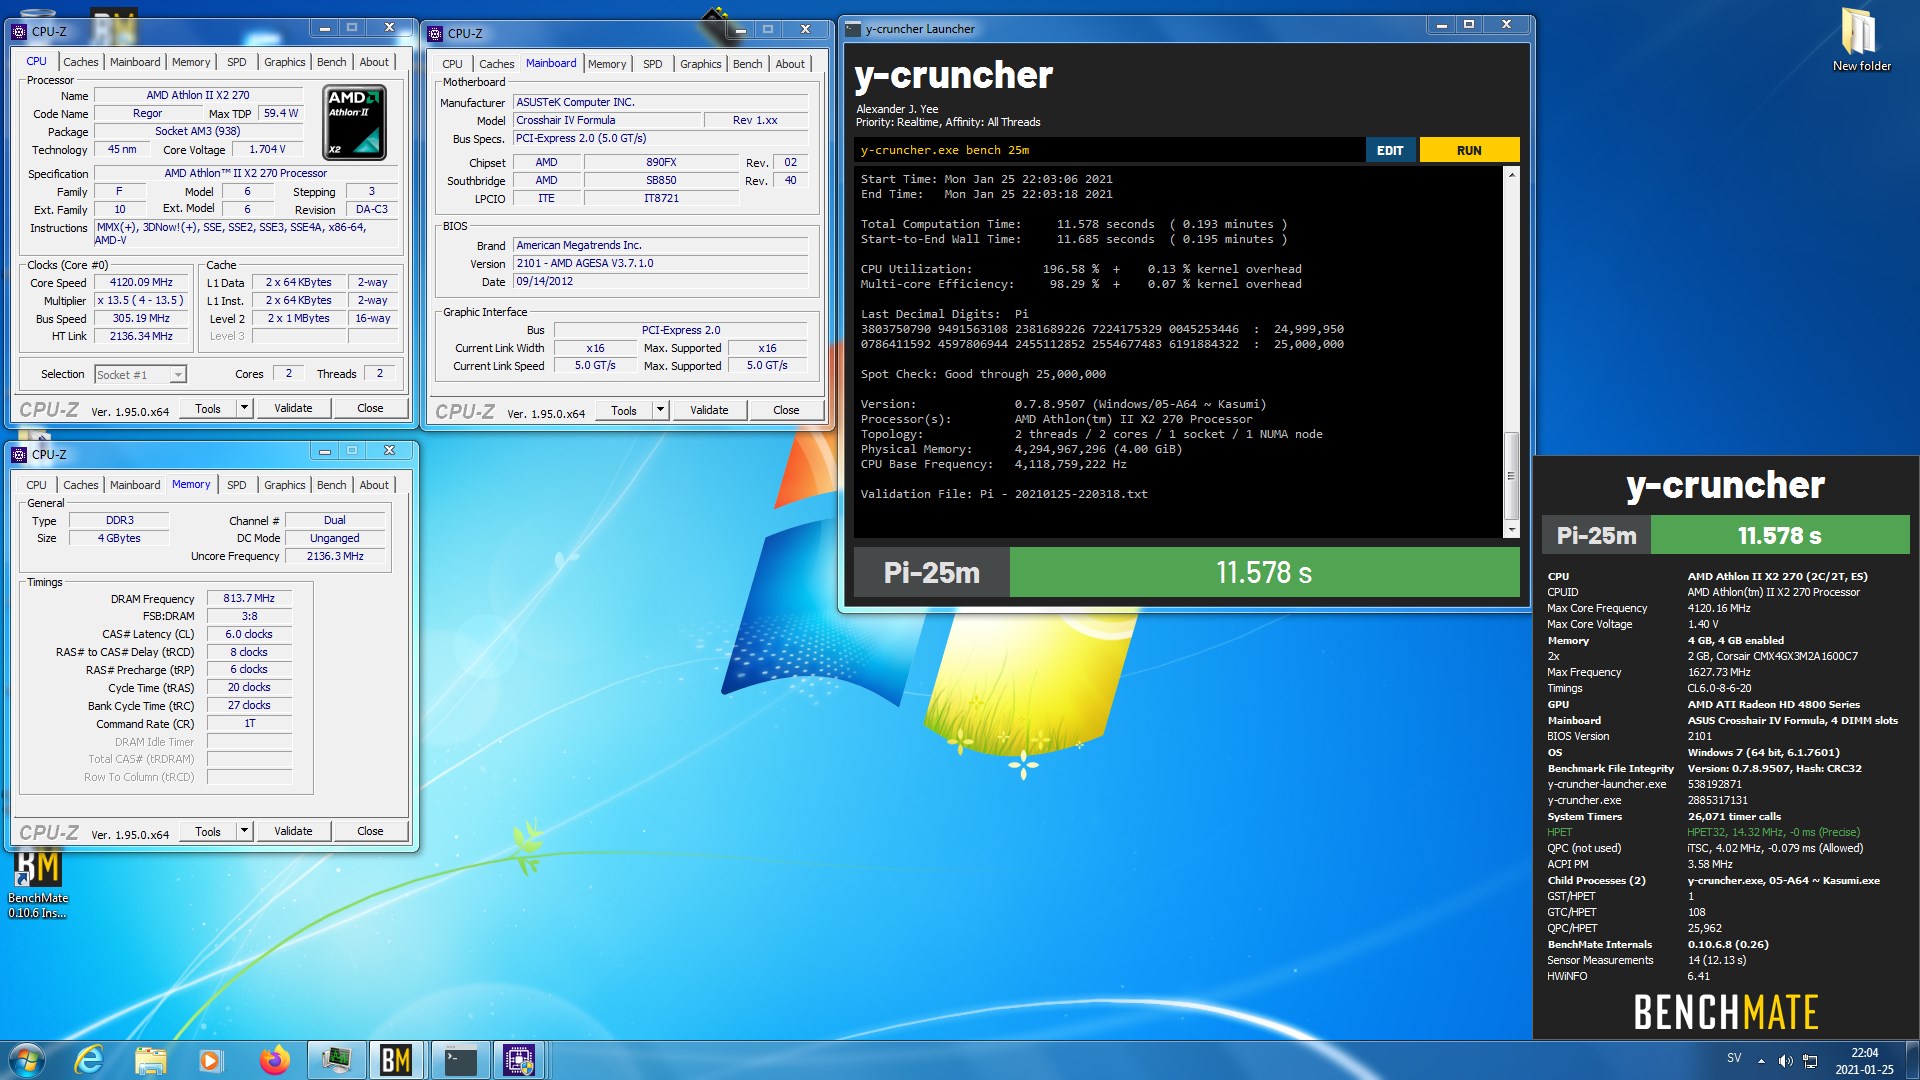This screenshot has height=1080, width=1920.
Task: Click the y-cruncher command line field 'bench 25m'
Action: click(x=1108, y=150)
